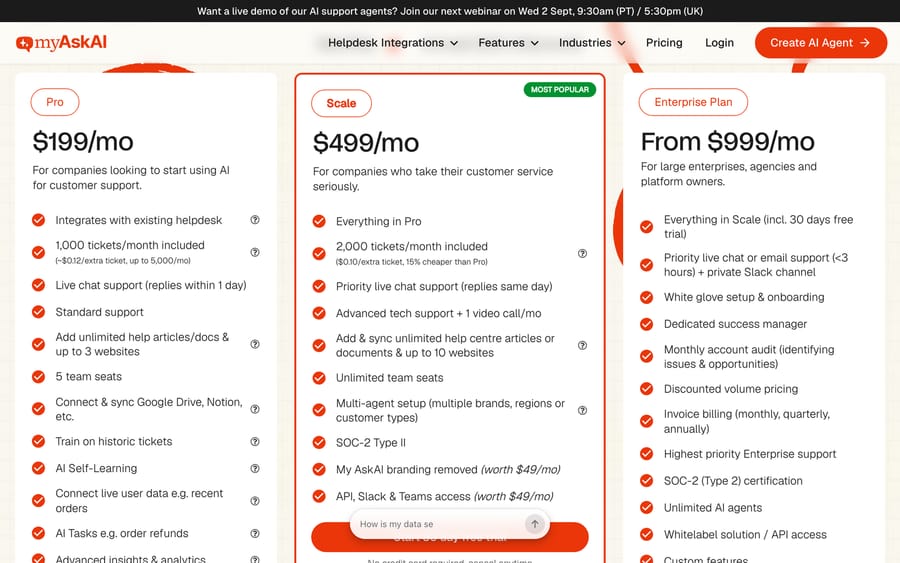
Task: Click the myAskAI logo
Action: [61, 42]
